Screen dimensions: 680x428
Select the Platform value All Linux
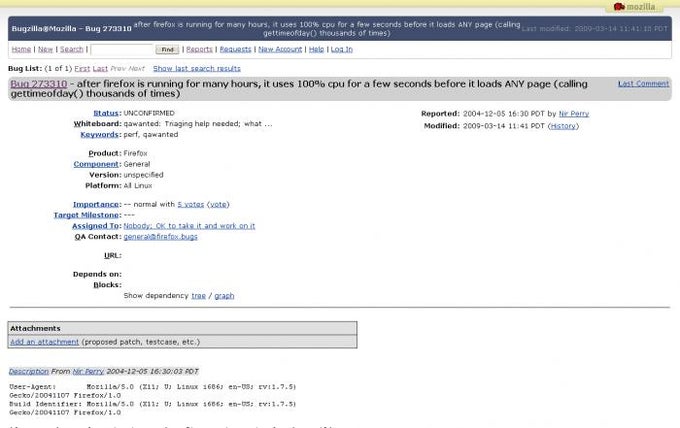pyautogui.click(x=138, y=186)
